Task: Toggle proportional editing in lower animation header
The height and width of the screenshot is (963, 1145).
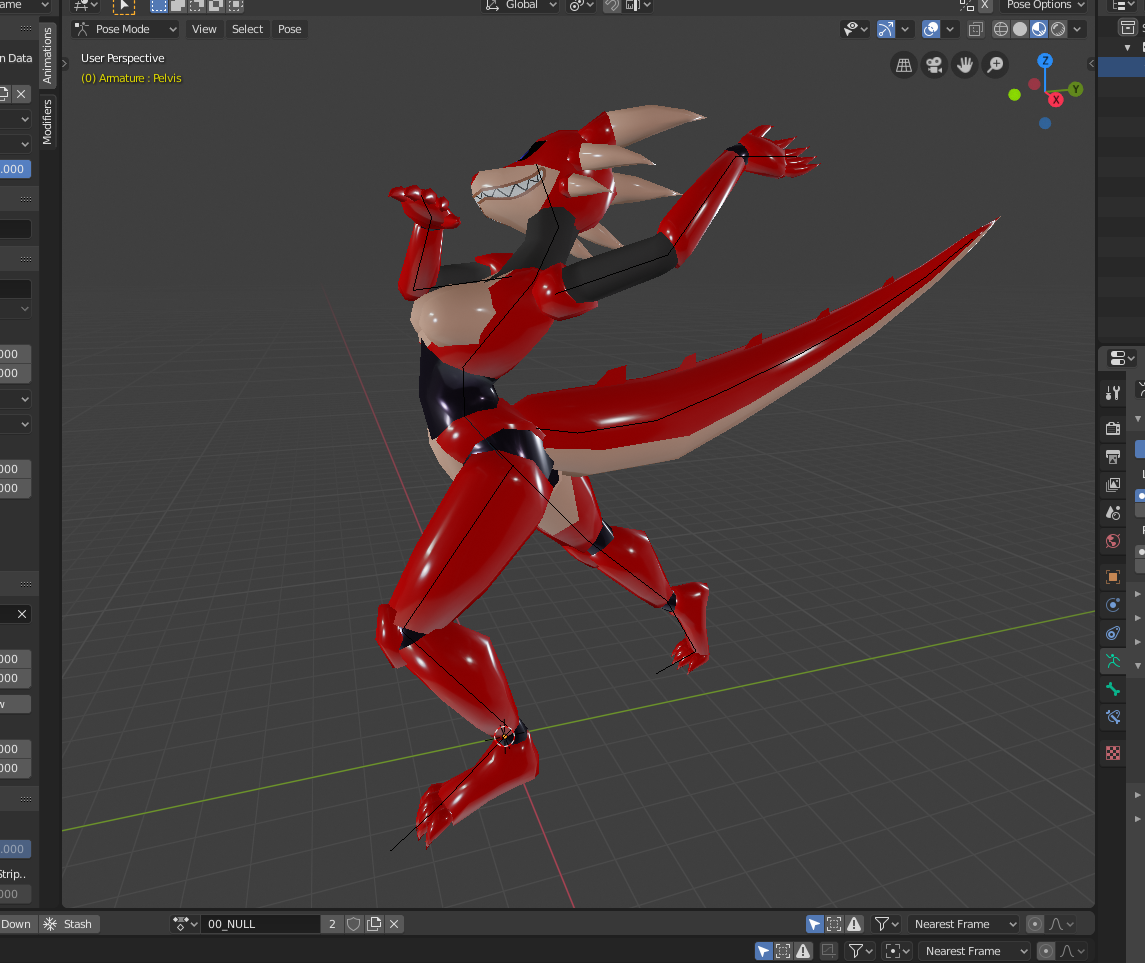Action: [x=1046, y=951]
